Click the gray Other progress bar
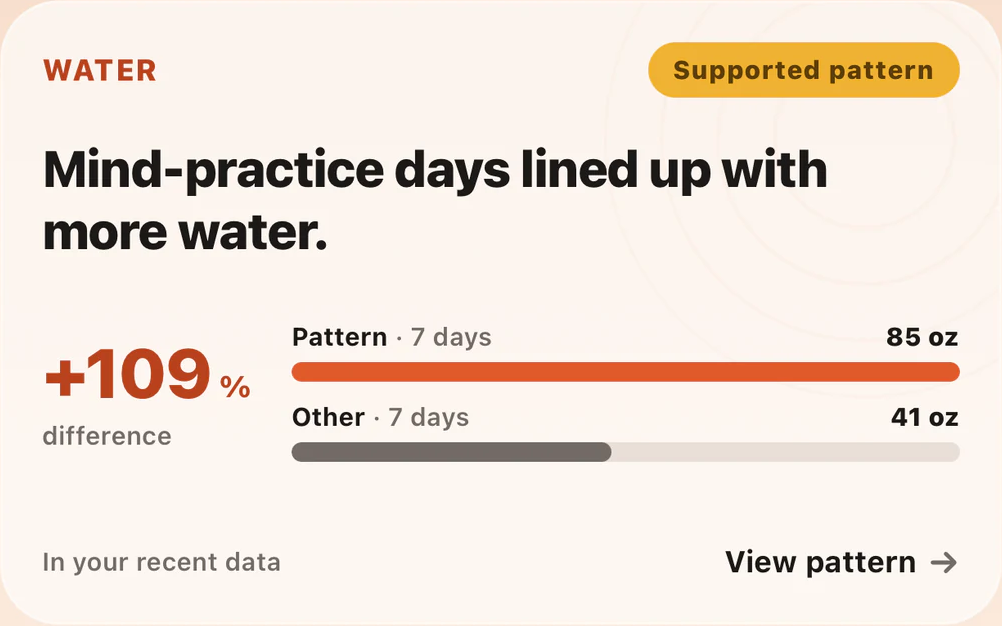The width and height of the screenshot is (1002, 626). coord(452,452)
